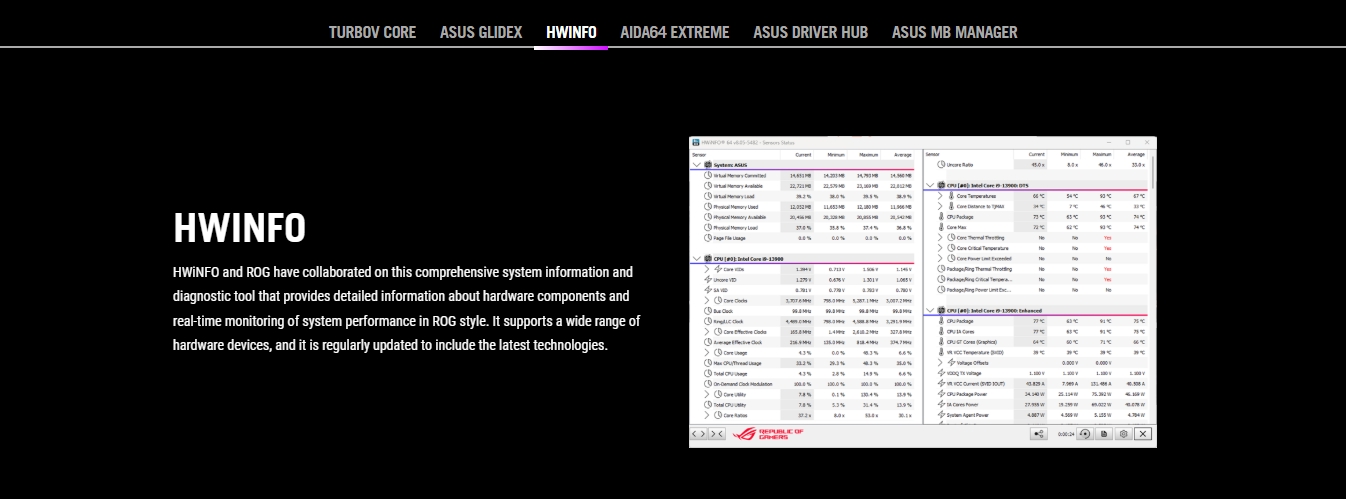Switch to the ASUS MB MANAGER tab

point(955,32)
